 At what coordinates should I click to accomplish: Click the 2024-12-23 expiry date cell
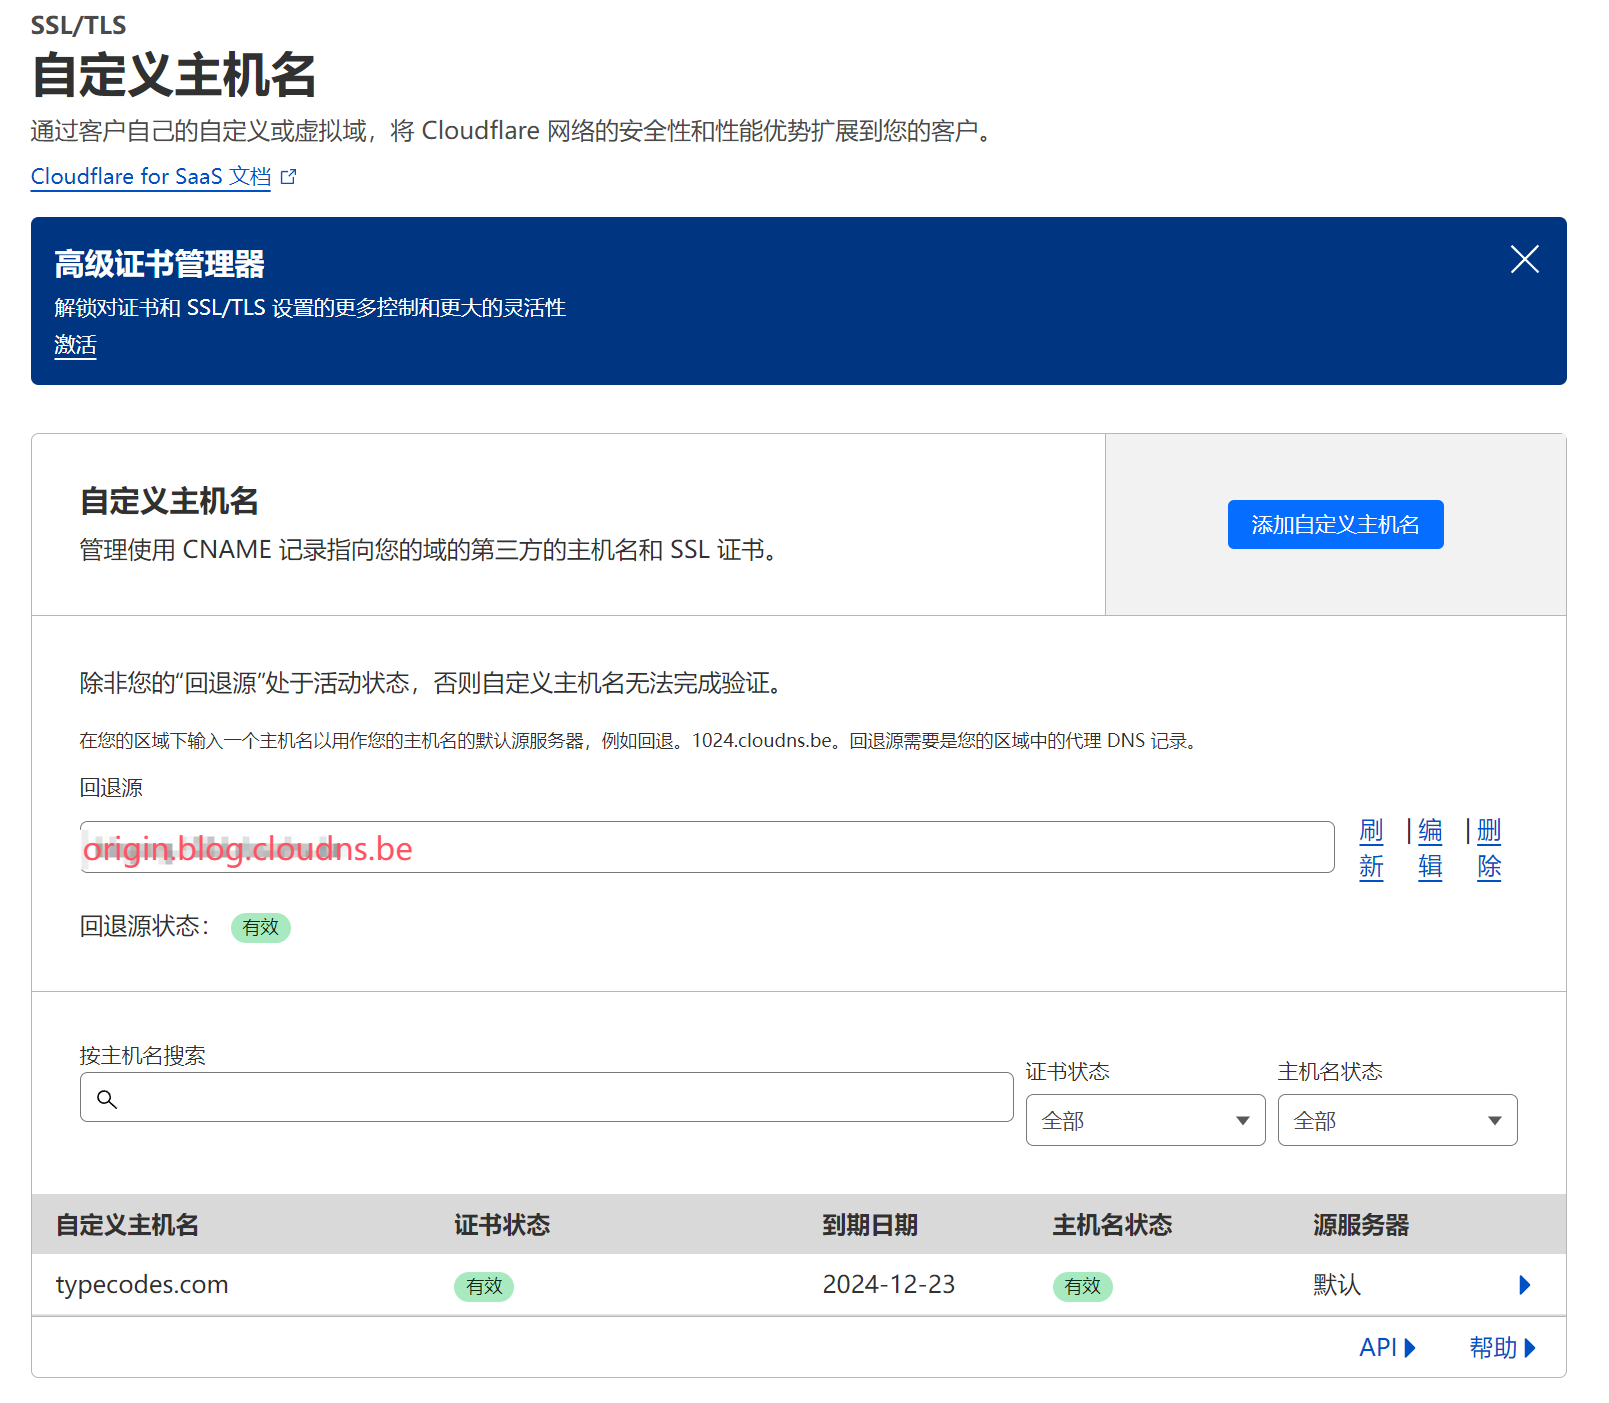point(889,1284)
